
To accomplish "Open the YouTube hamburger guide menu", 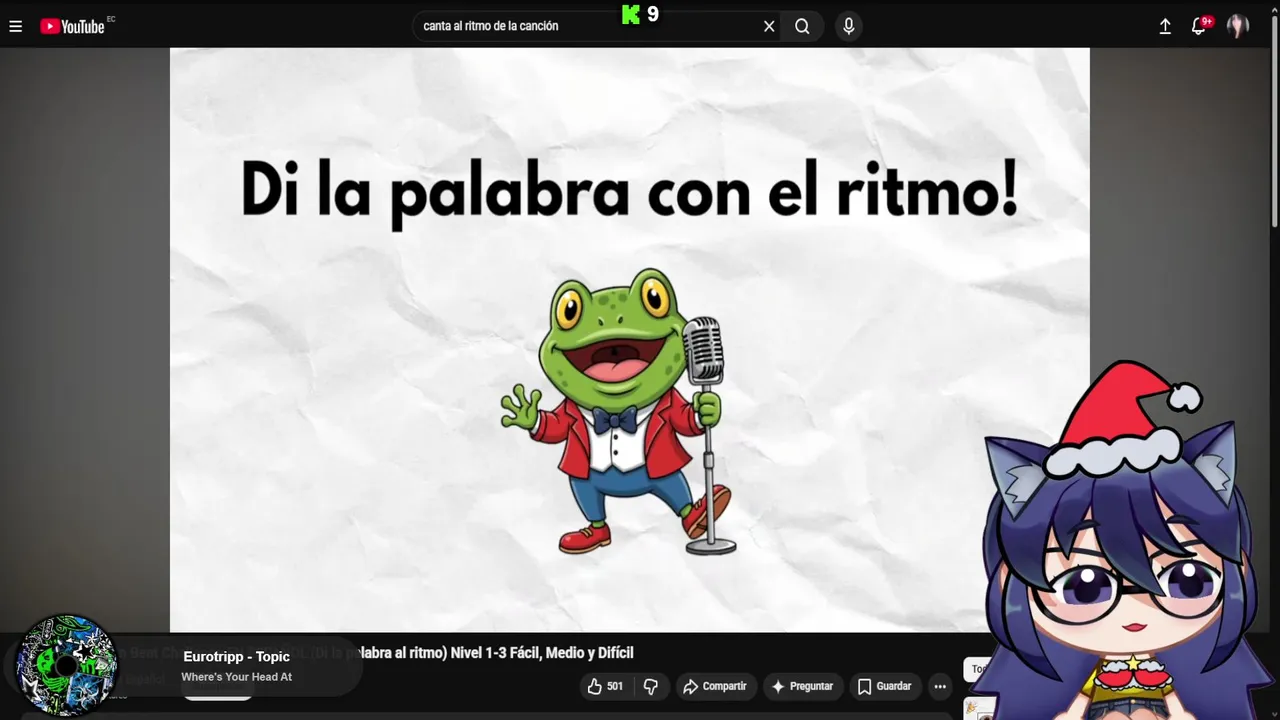I will (15, 26).
